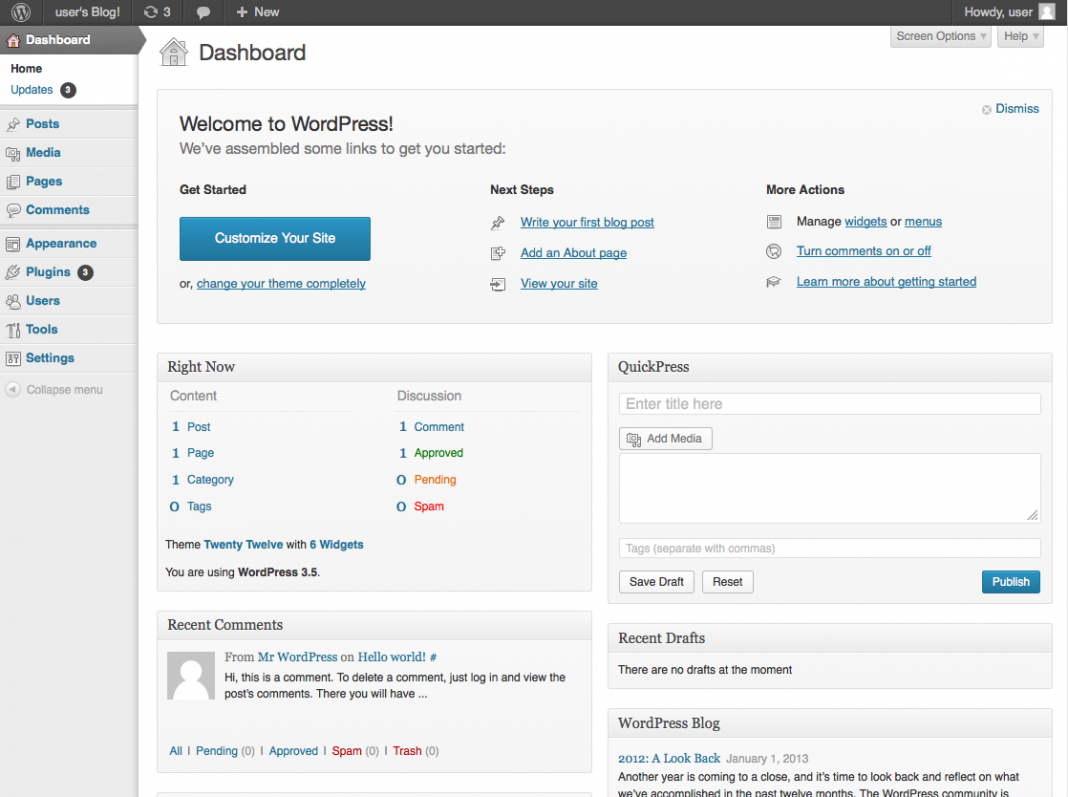This screenshot has height=797, width=1068.
Task: Go to Updates submenu under Dashboard
Action: coord(31,90)
